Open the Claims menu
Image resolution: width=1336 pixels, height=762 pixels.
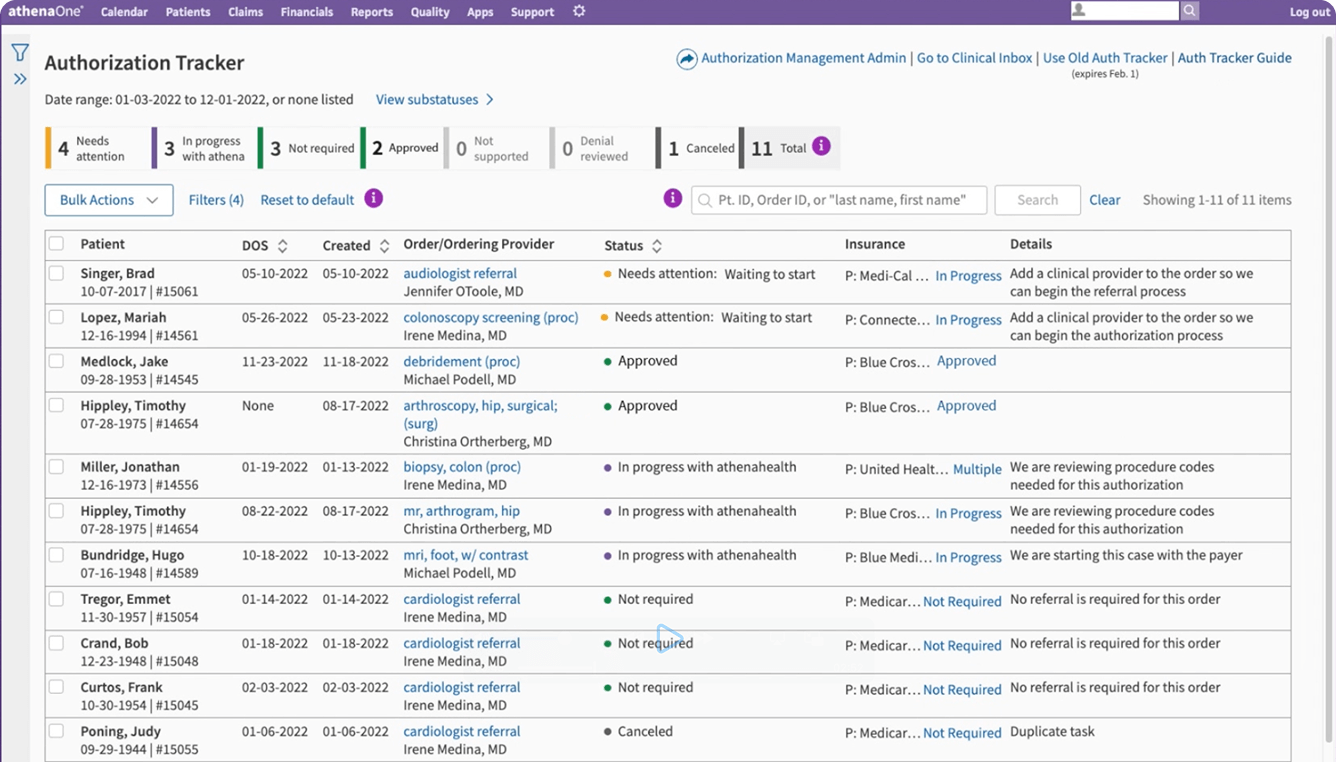click(x=245, y=12)
